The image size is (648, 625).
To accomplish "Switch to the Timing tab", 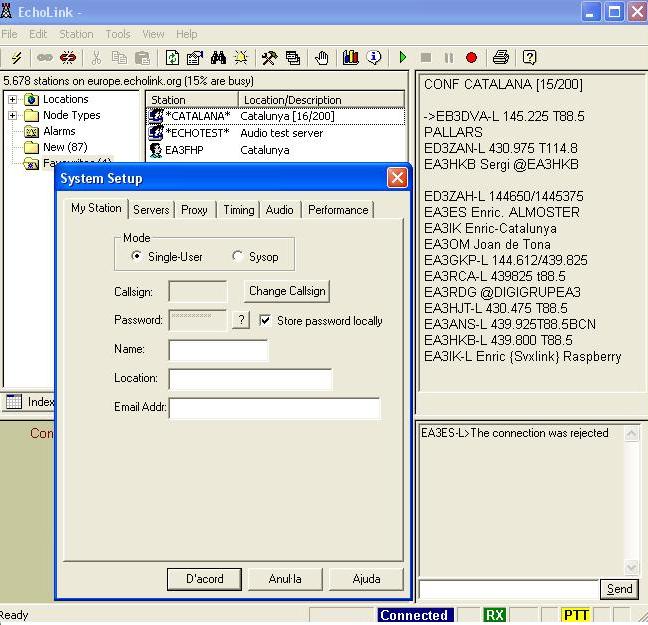I will coord(238,210).
